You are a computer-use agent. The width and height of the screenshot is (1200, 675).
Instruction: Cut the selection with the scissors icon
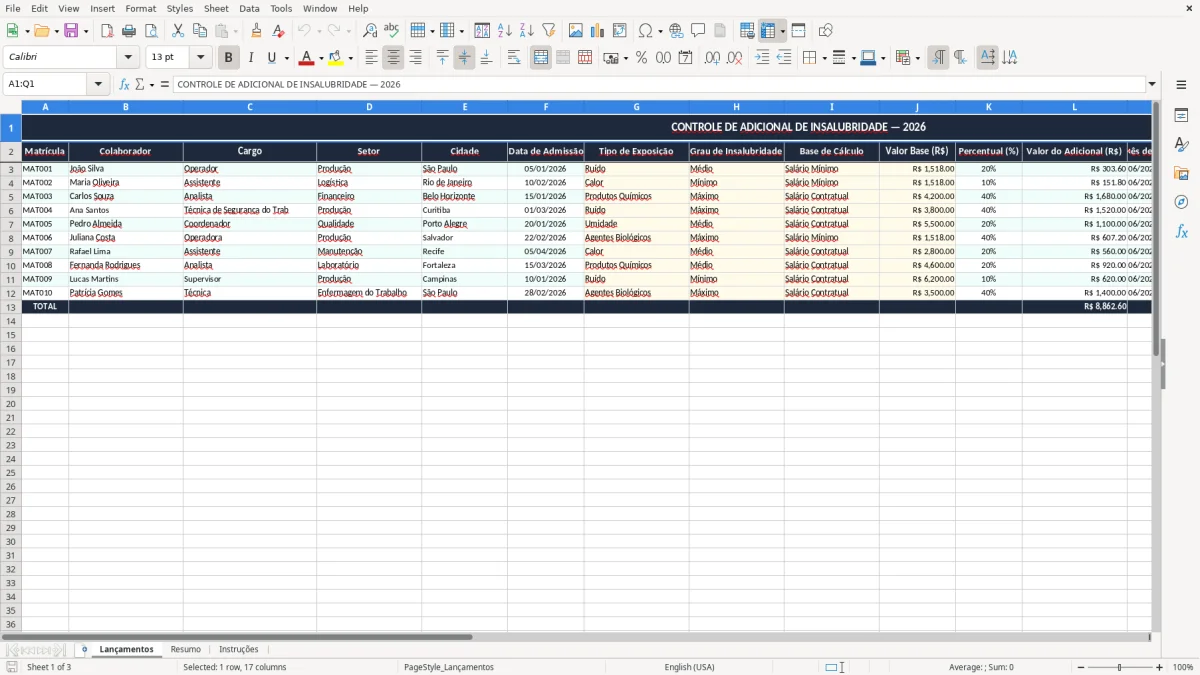click(x=178, y=31)
